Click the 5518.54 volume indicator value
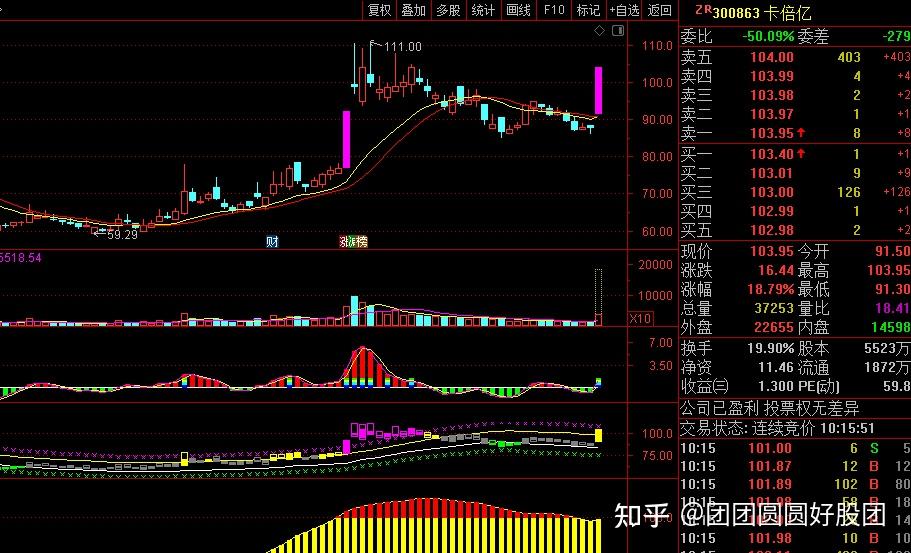Image resolution: width=911 pixels, height=553 pixels. point(21,257)
